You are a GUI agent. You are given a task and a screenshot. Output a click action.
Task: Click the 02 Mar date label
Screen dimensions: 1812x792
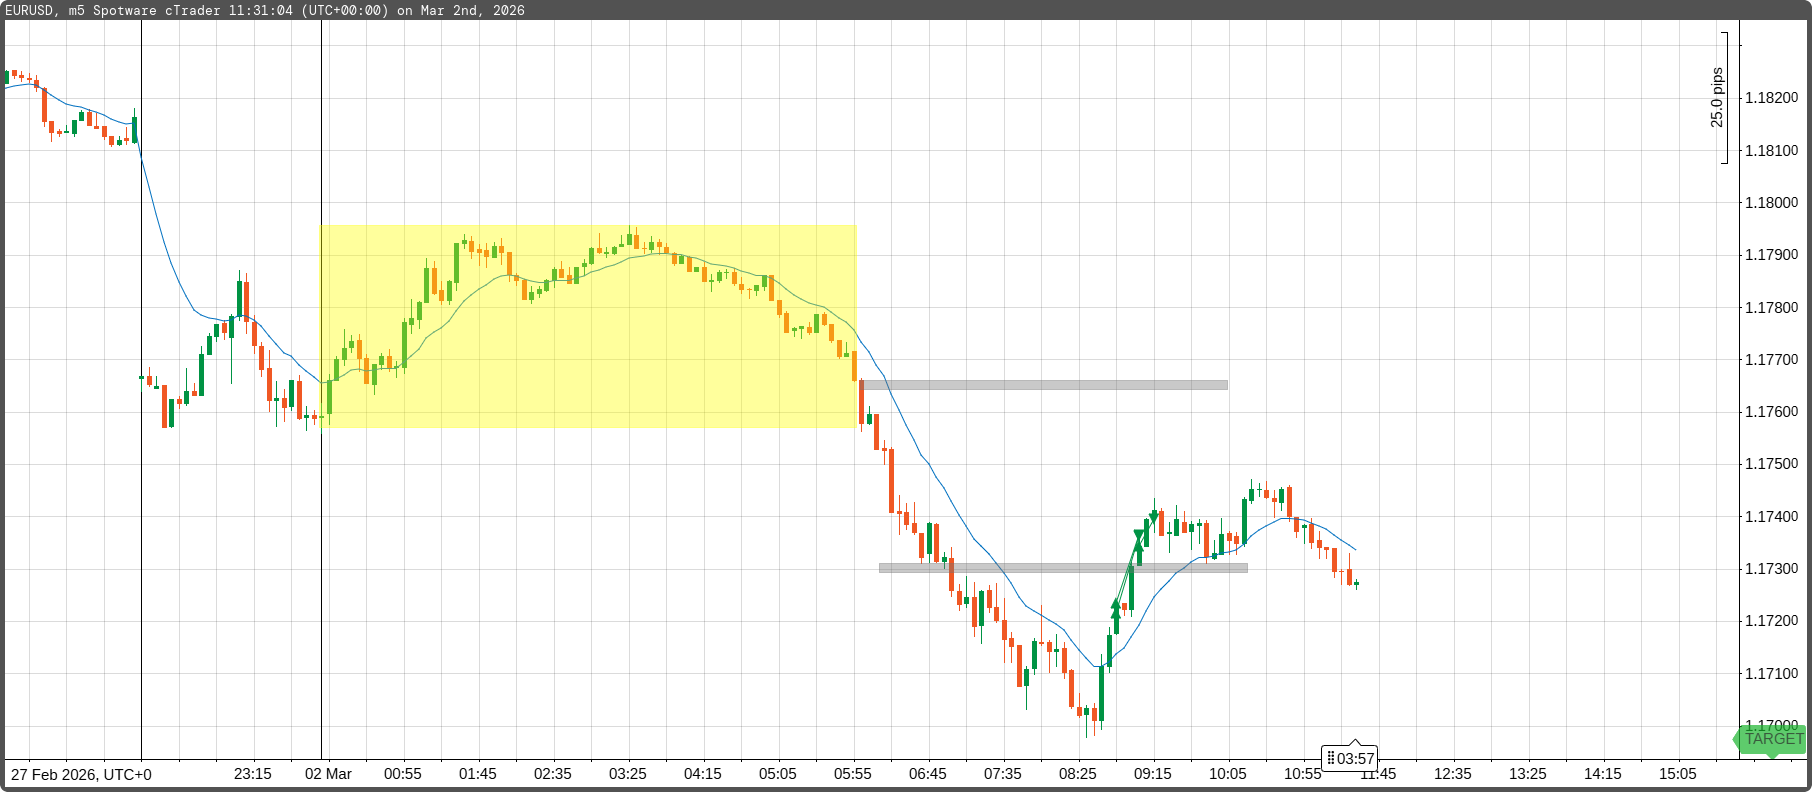point(328,774)
